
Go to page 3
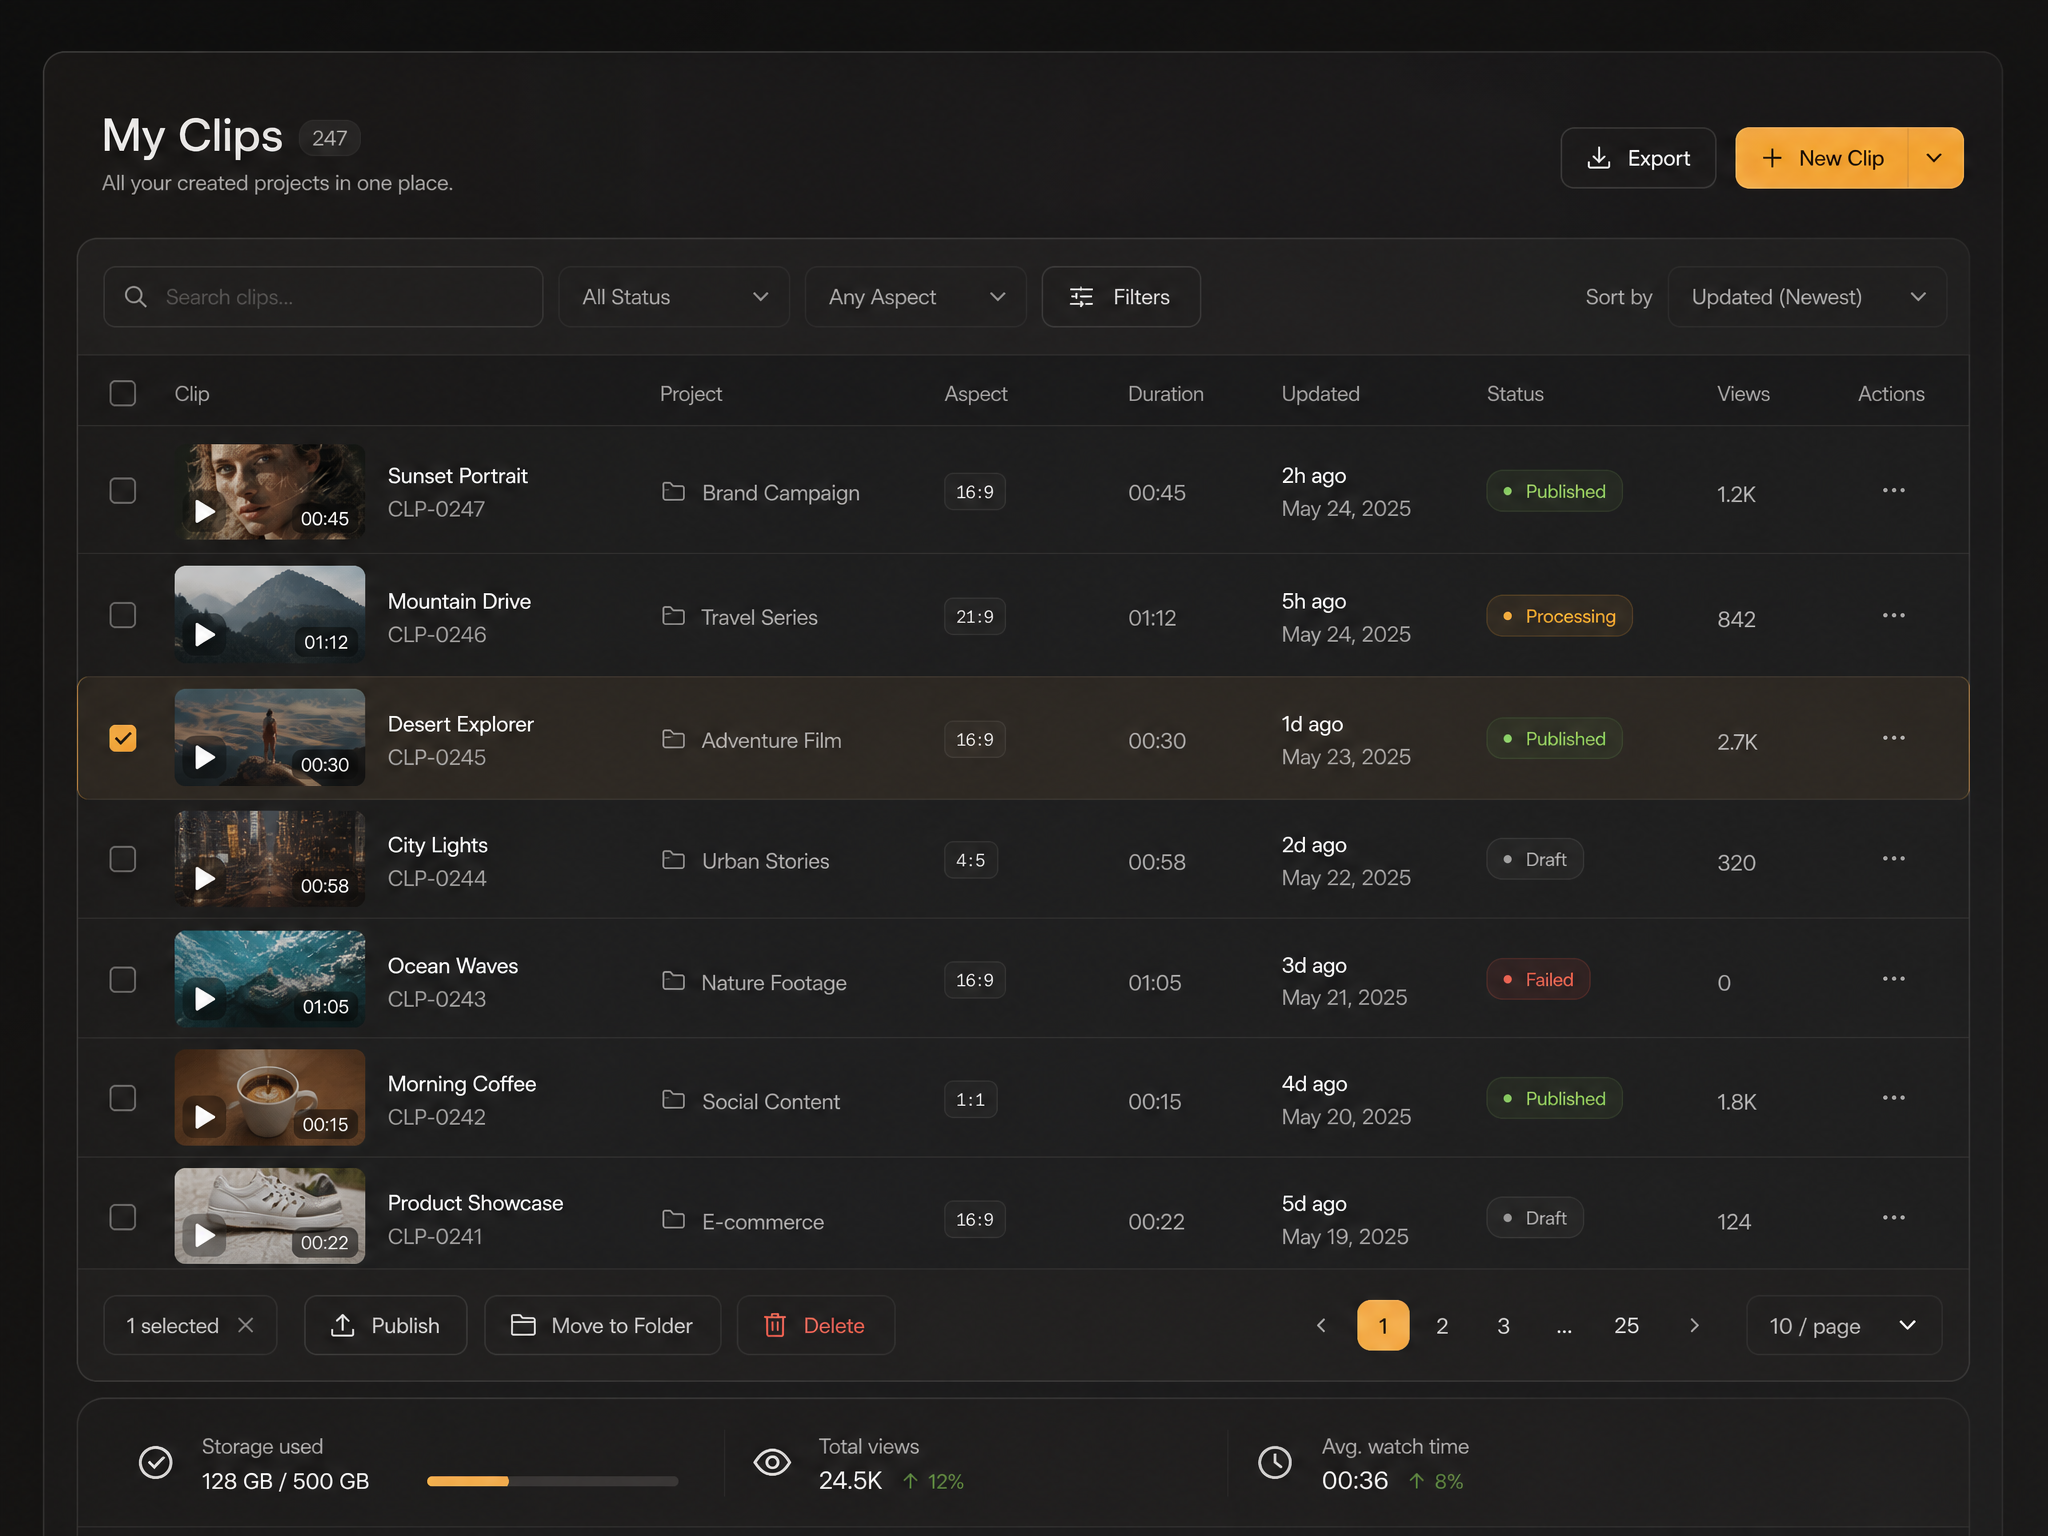tap(1503, 1326)
